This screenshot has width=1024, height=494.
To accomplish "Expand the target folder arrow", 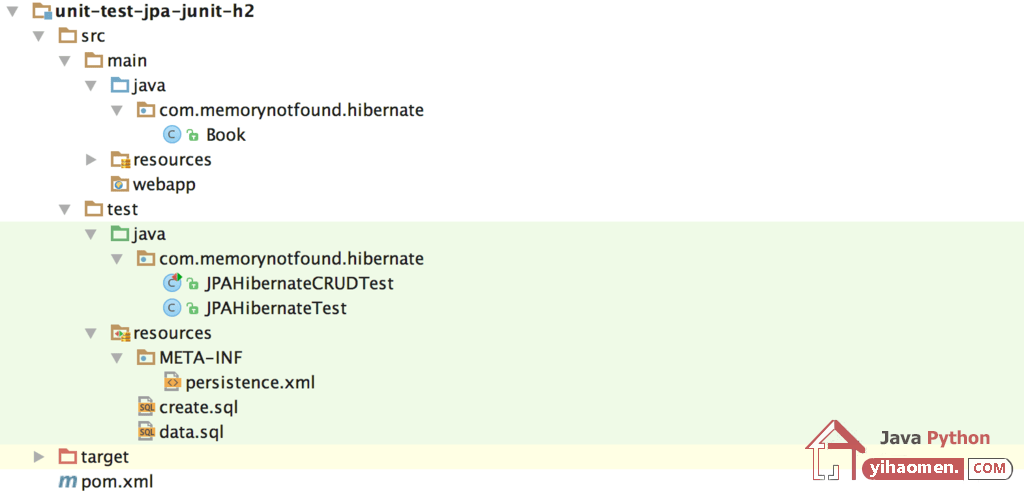I will point(39,457).
